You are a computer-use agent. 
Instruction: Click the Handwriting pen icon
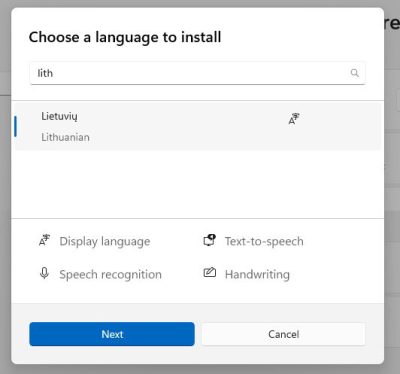point(210,273)
